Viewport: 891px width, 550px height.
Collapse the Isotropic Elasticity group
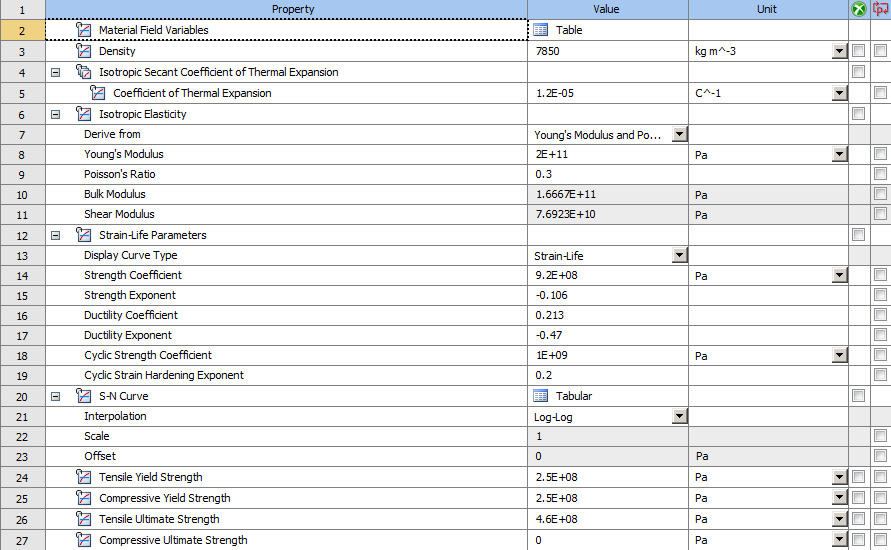pos(55,114)
